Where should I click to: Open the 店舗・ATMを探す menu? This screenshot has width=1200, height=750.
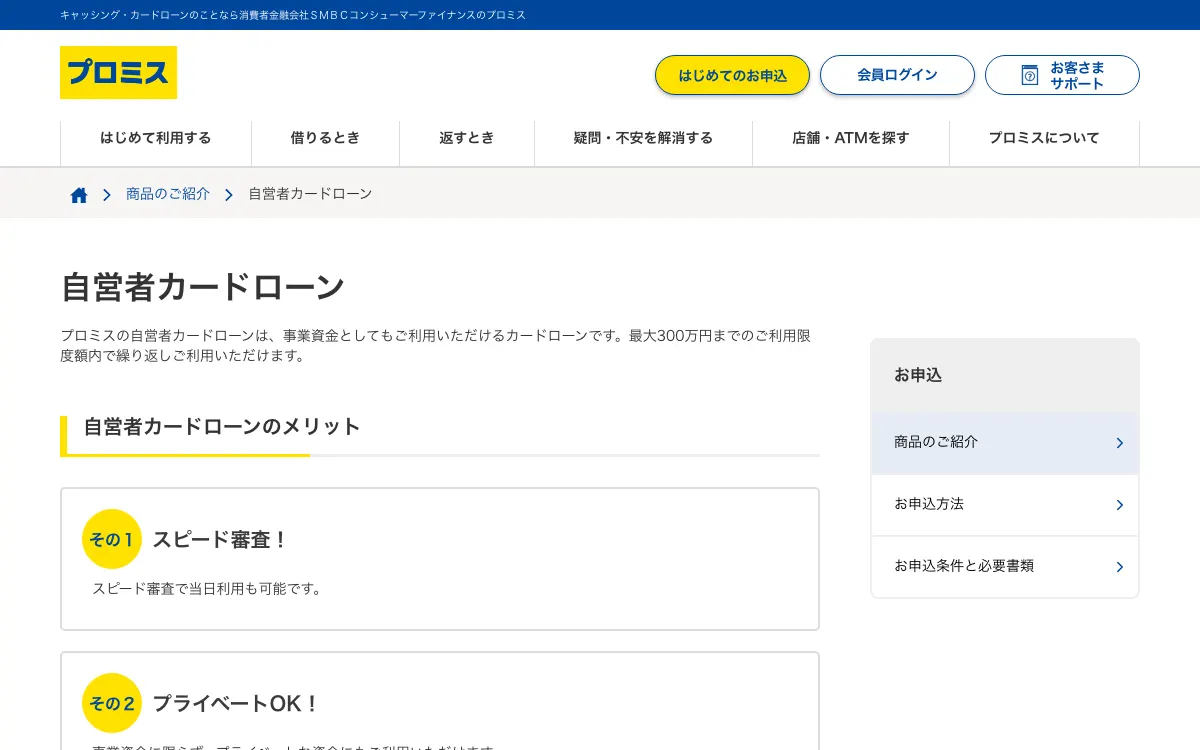click(851, 138)
